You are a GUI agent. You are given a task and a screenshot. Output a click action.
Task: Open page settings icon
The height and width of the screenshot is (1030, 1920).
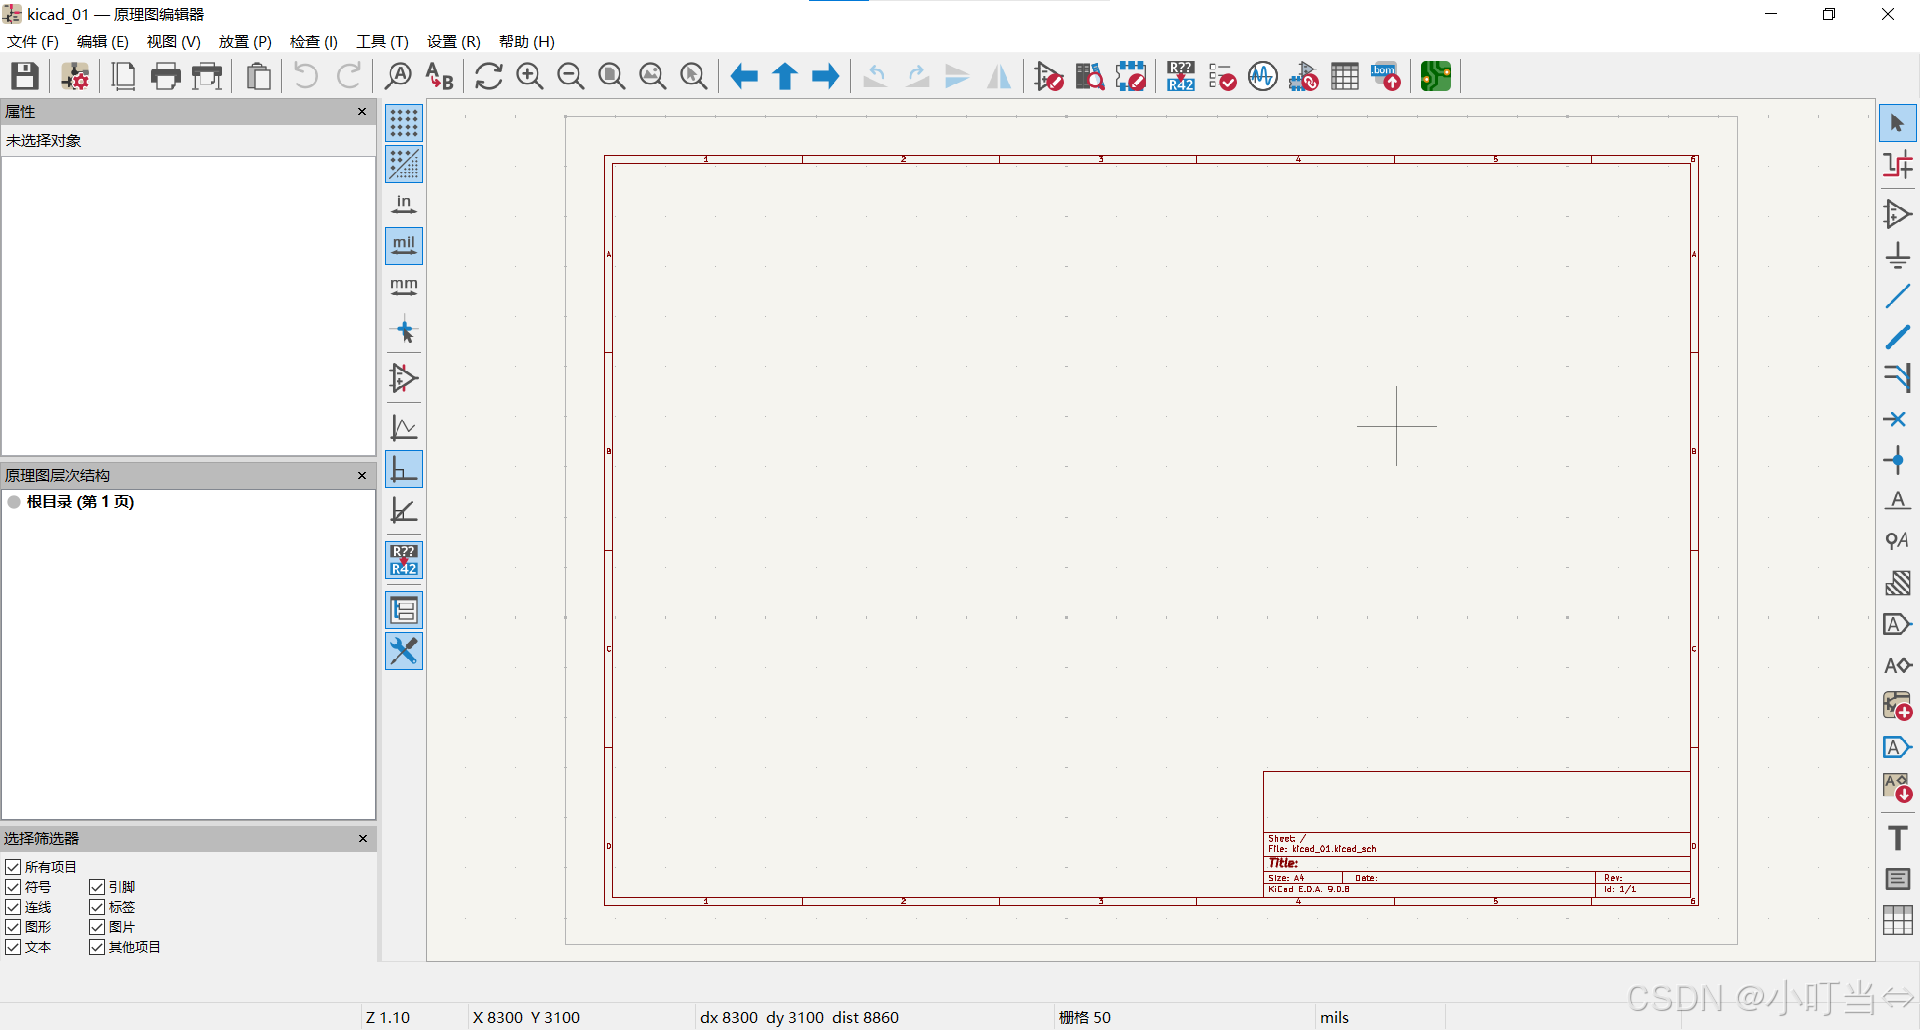124,76
